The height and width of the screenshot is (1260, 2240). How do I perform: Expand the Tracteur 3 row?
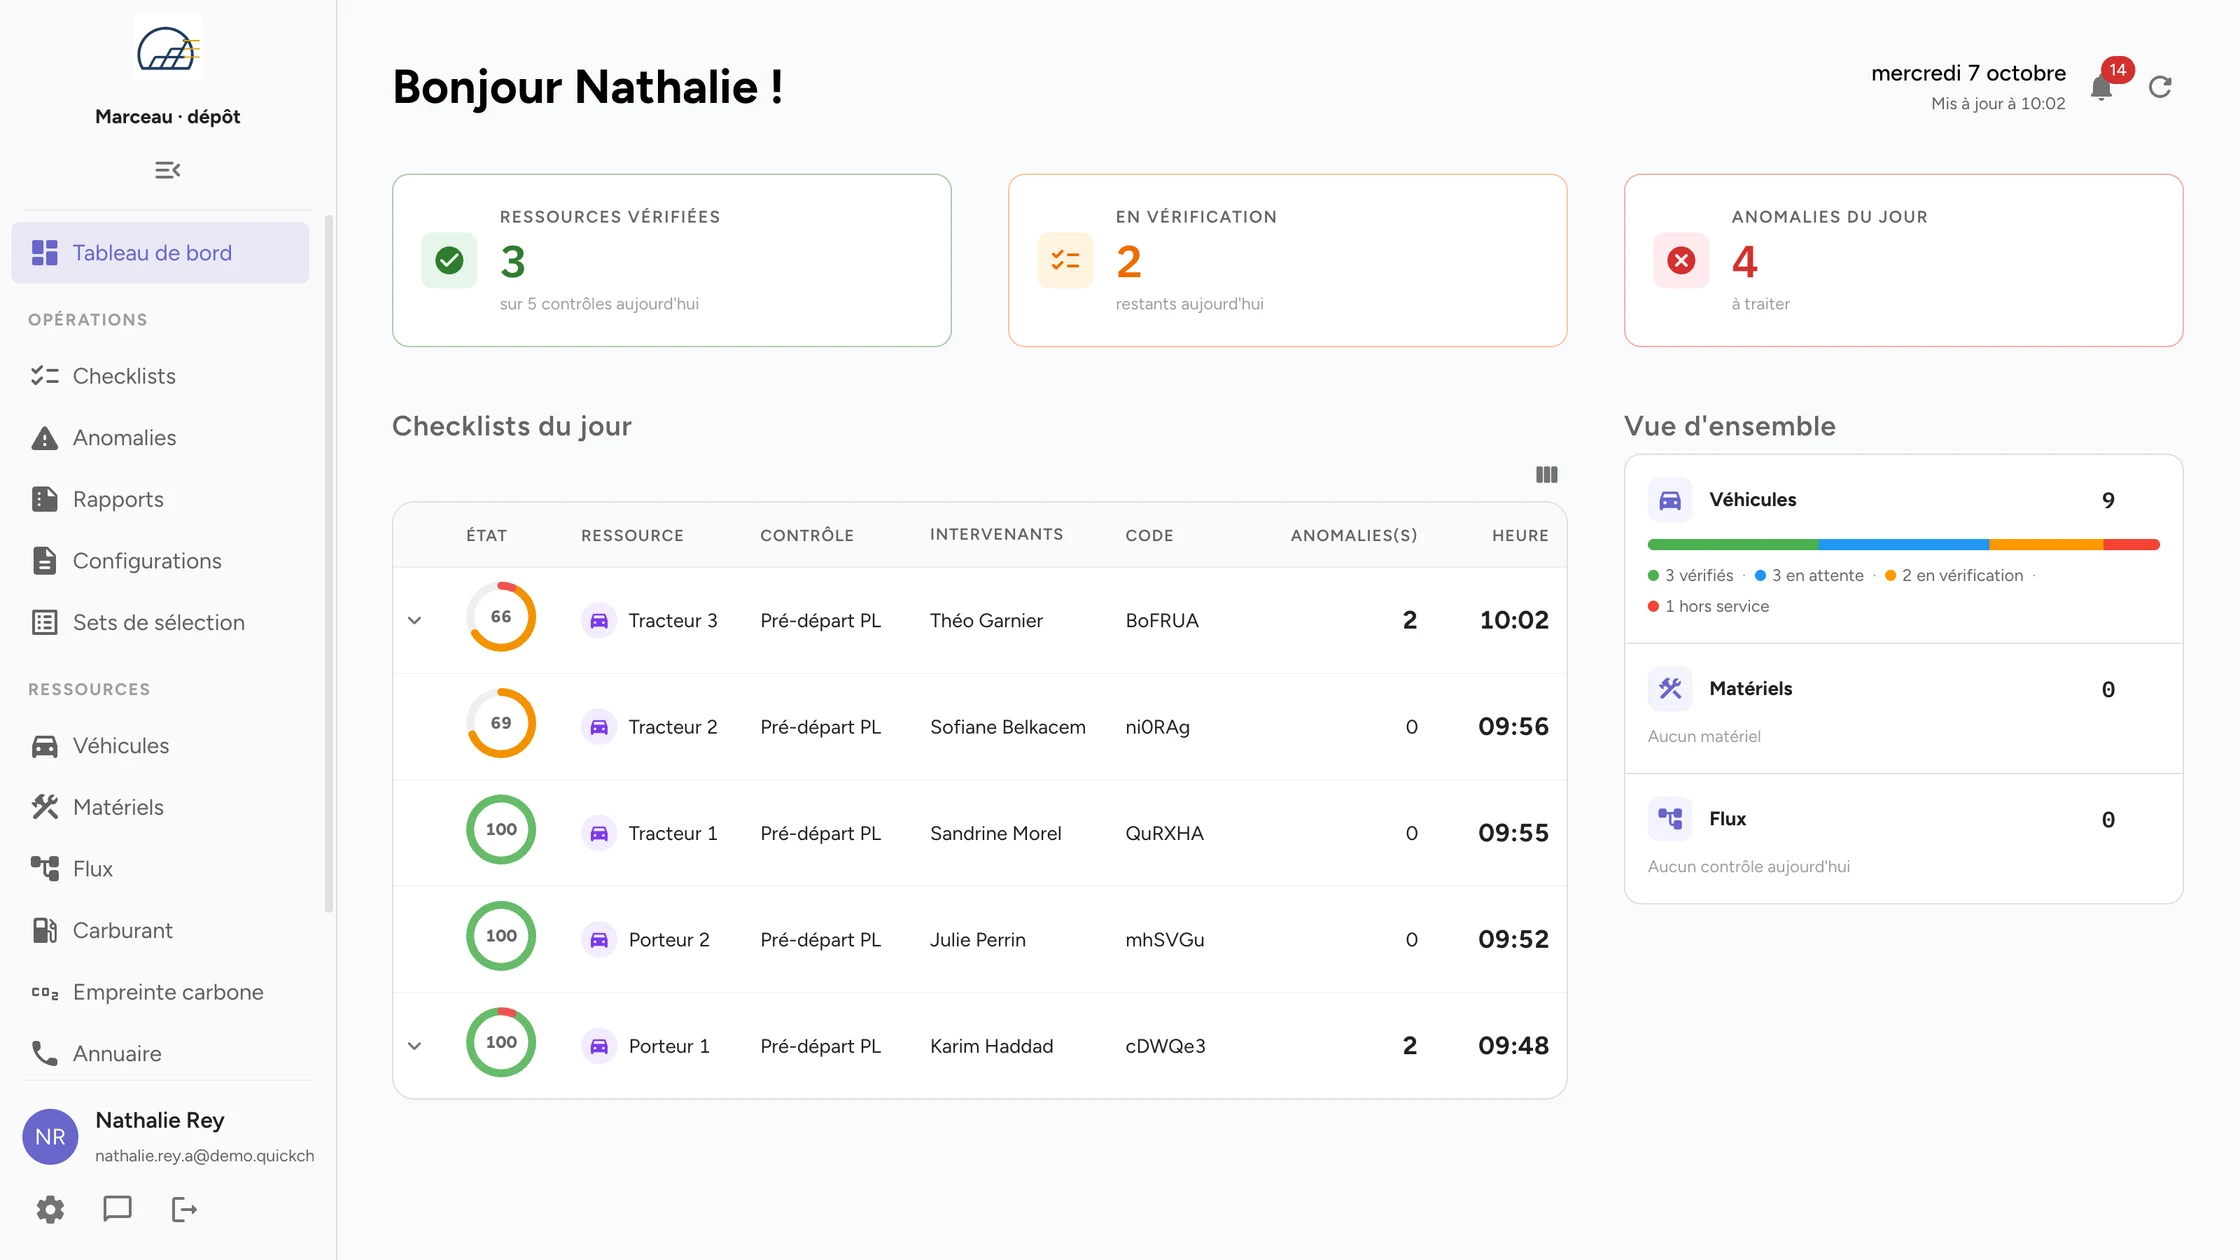point(414,620)
